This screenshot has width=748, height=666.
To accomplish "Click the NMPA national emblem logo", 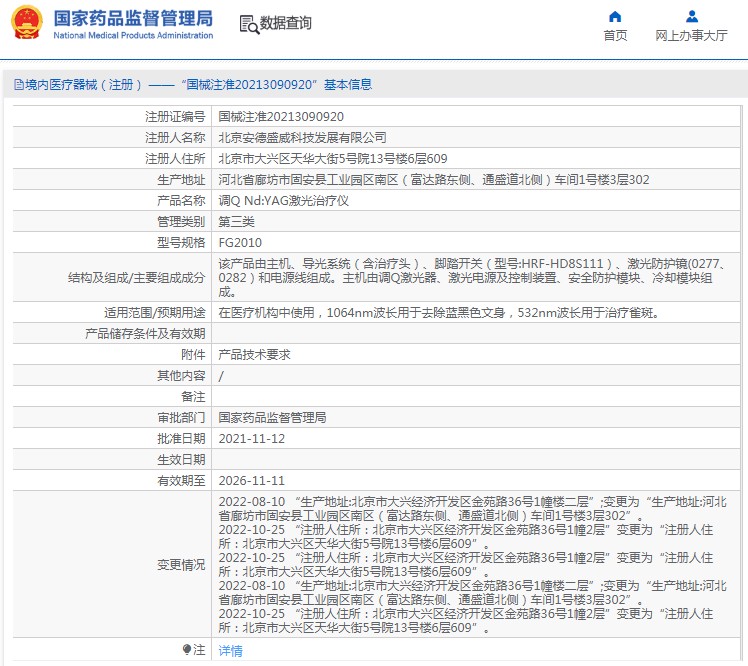I will coord(27,22).
